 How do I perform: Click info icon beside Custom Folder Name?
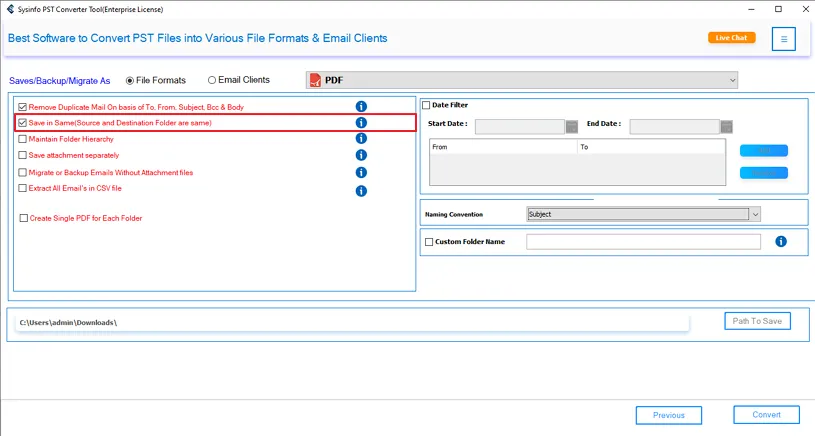click(x=781, y=242)
